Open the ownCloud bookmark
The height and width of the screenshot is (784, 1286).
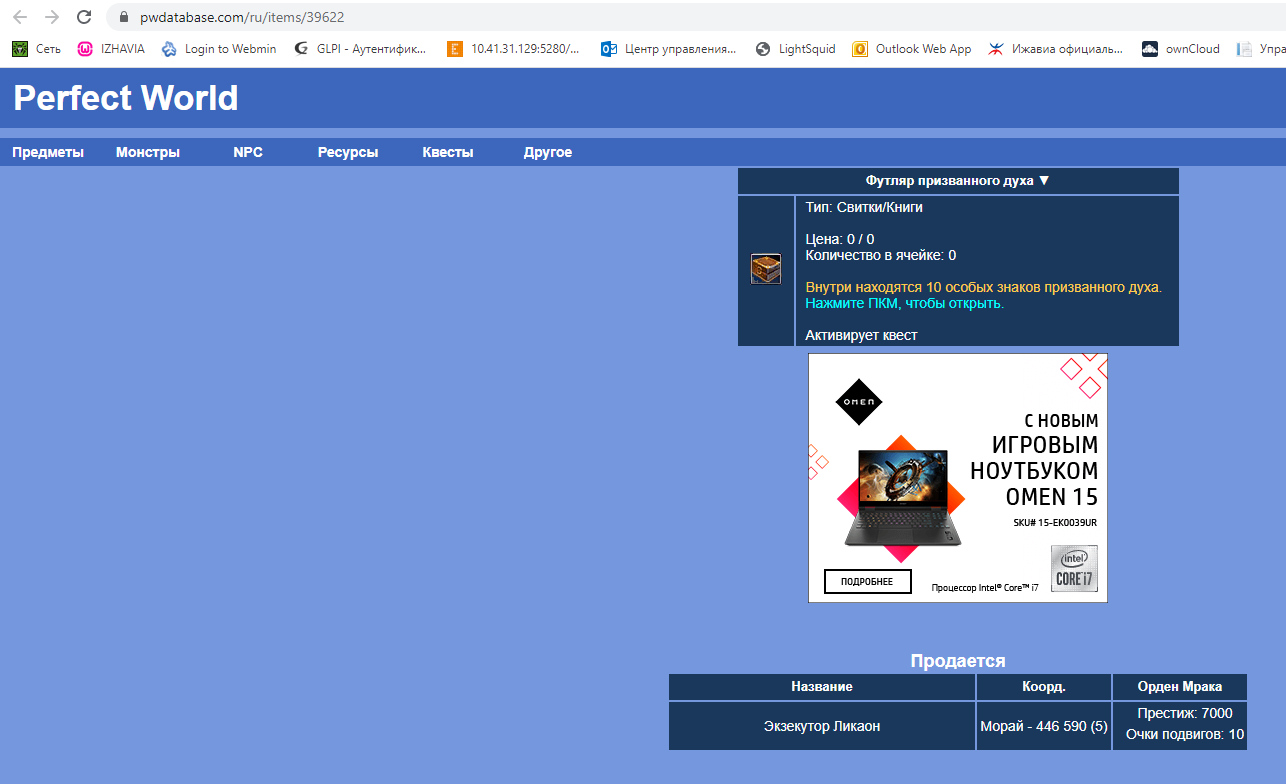pos(1181,49)
